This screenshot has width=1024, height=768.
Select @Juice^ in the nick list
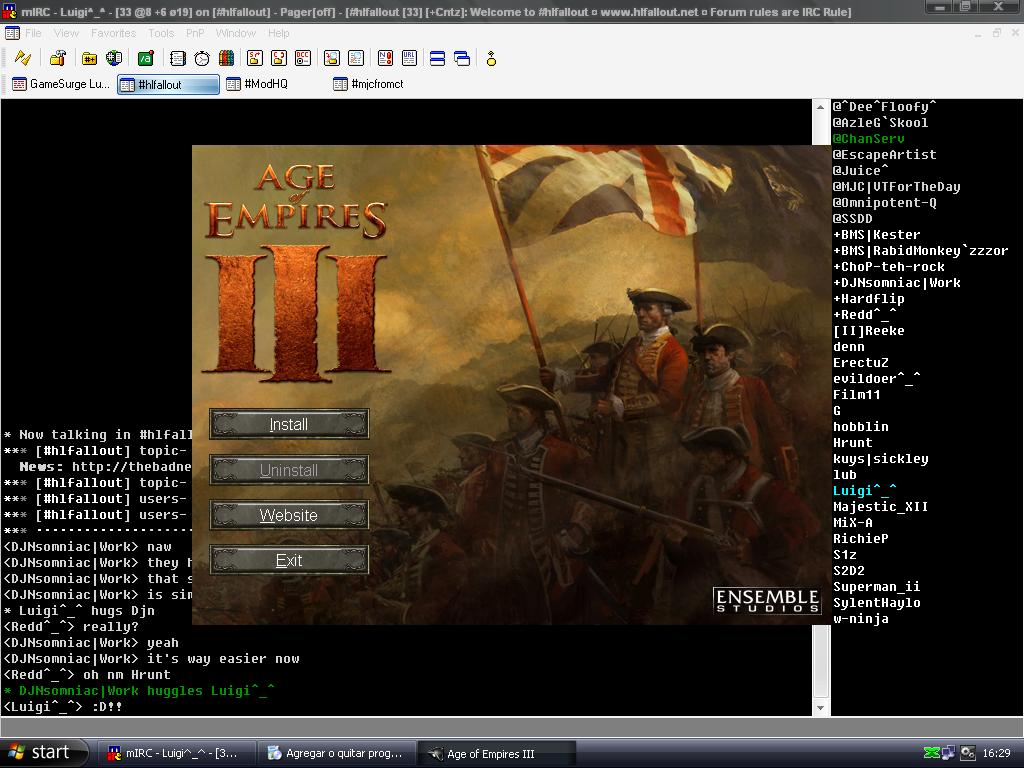[860, 170]
